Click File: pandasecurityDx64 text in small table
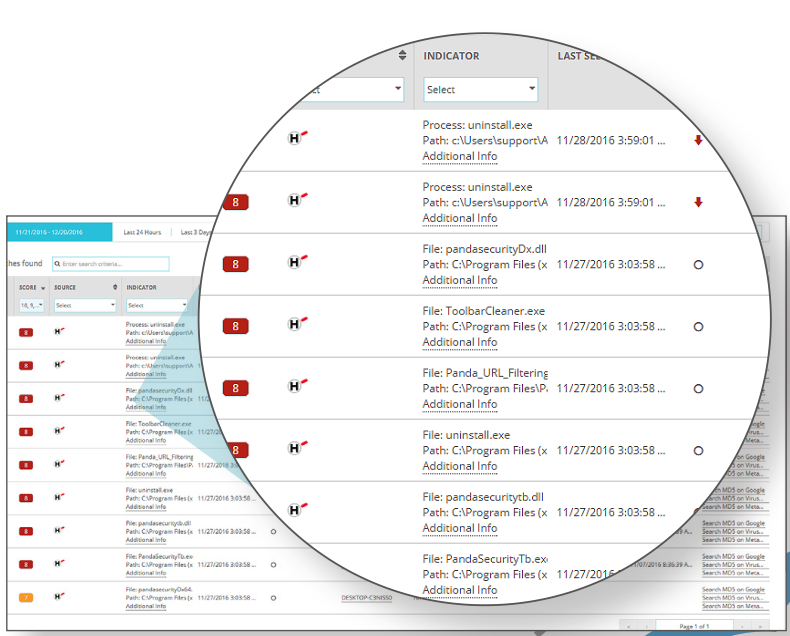This screenshot has width=790, height=636. [x=159, y=589]
